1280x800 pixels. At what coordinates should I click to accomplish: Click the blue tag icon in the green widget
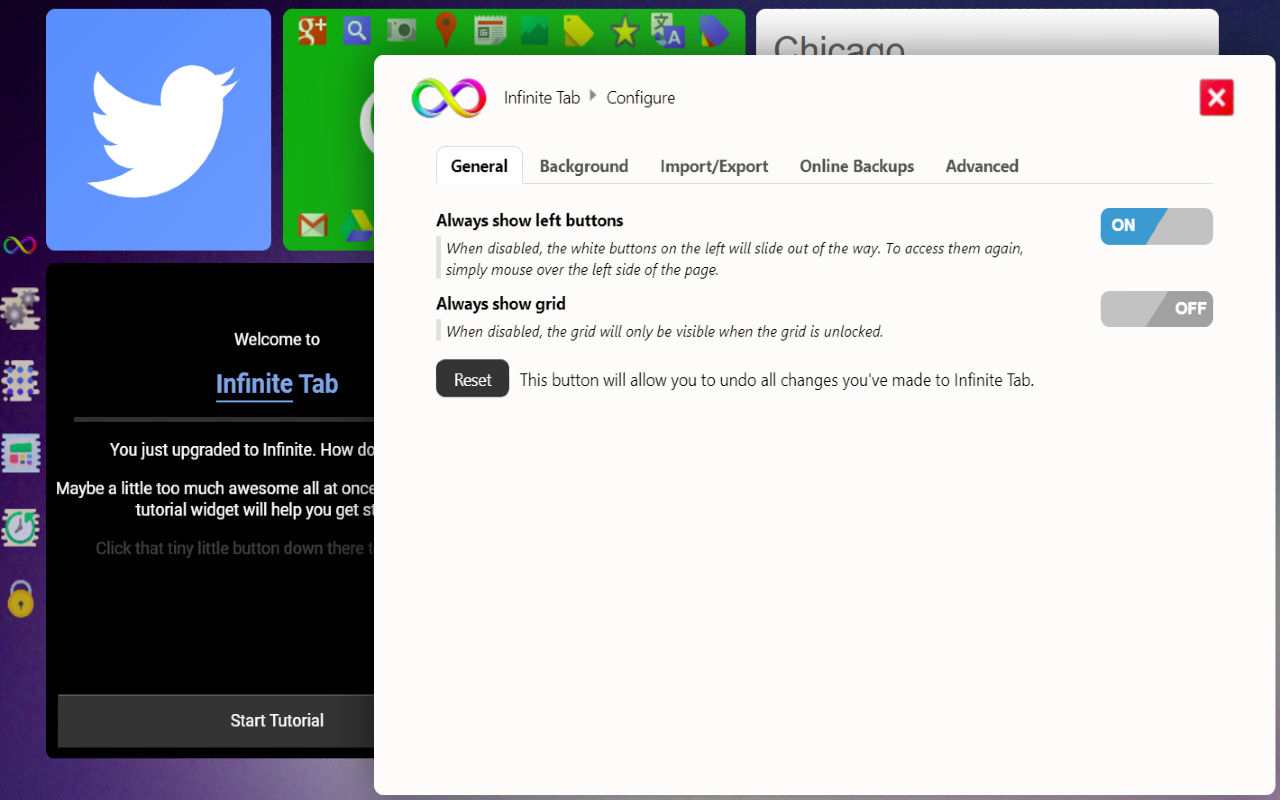pyautogui.click(x=713, y=31)
